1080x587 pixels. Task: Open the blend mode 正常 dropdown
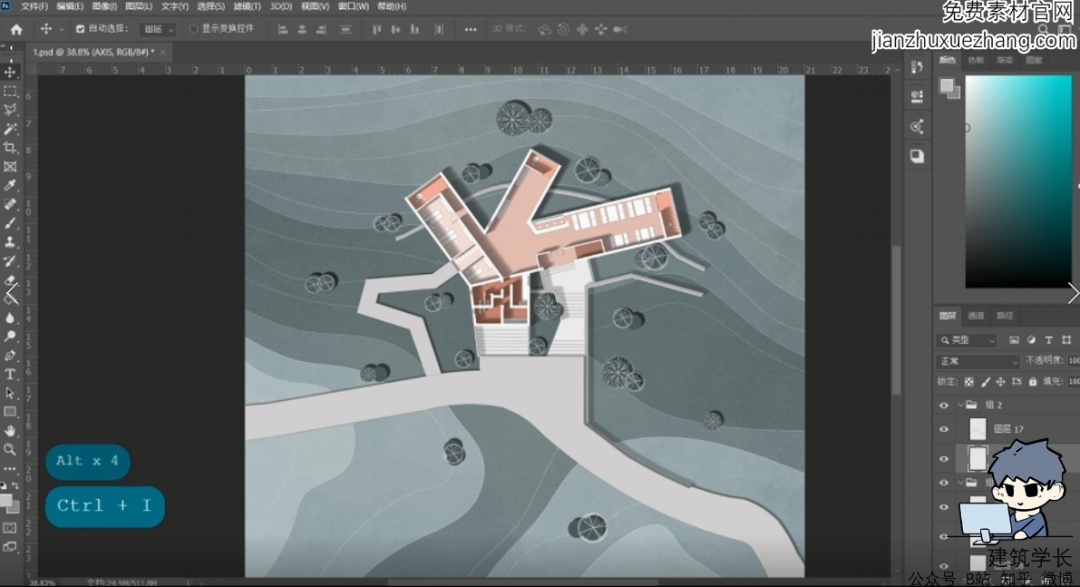point(977,361)
